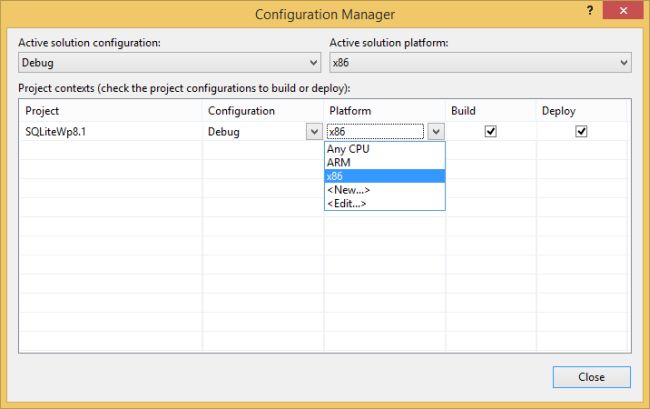The width and height of the screenshot is (650, 409).
Task: Choose <Edit...> platform option
Action: tap(346, 203)
